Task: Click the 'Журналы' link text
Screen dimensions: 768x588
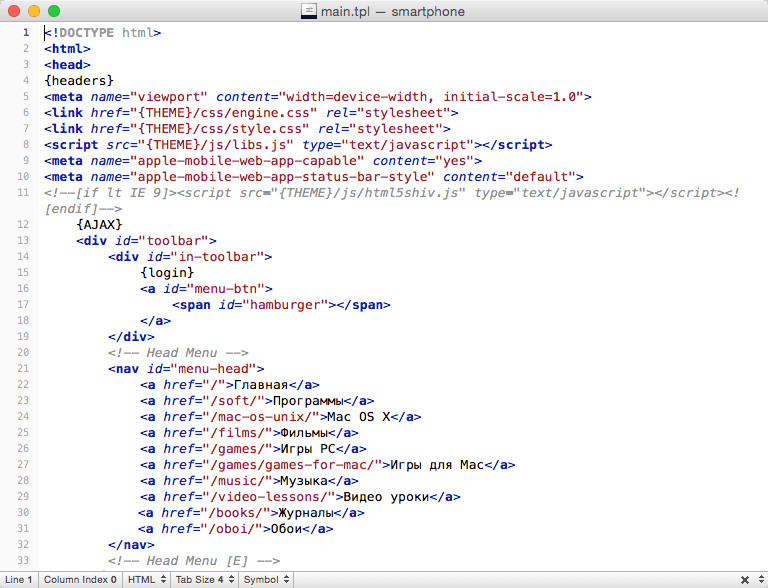Action: pyautogui.click(x=306, y=513)
